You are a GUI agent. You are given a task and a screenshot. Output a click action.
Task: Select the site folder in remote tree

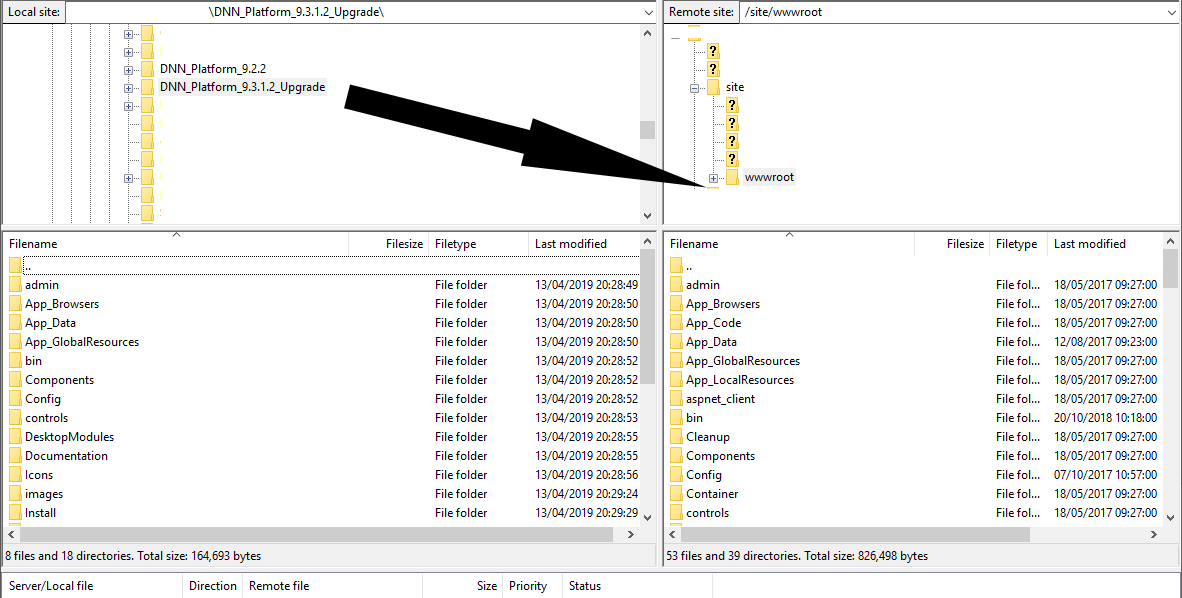(x=734, y=87)
